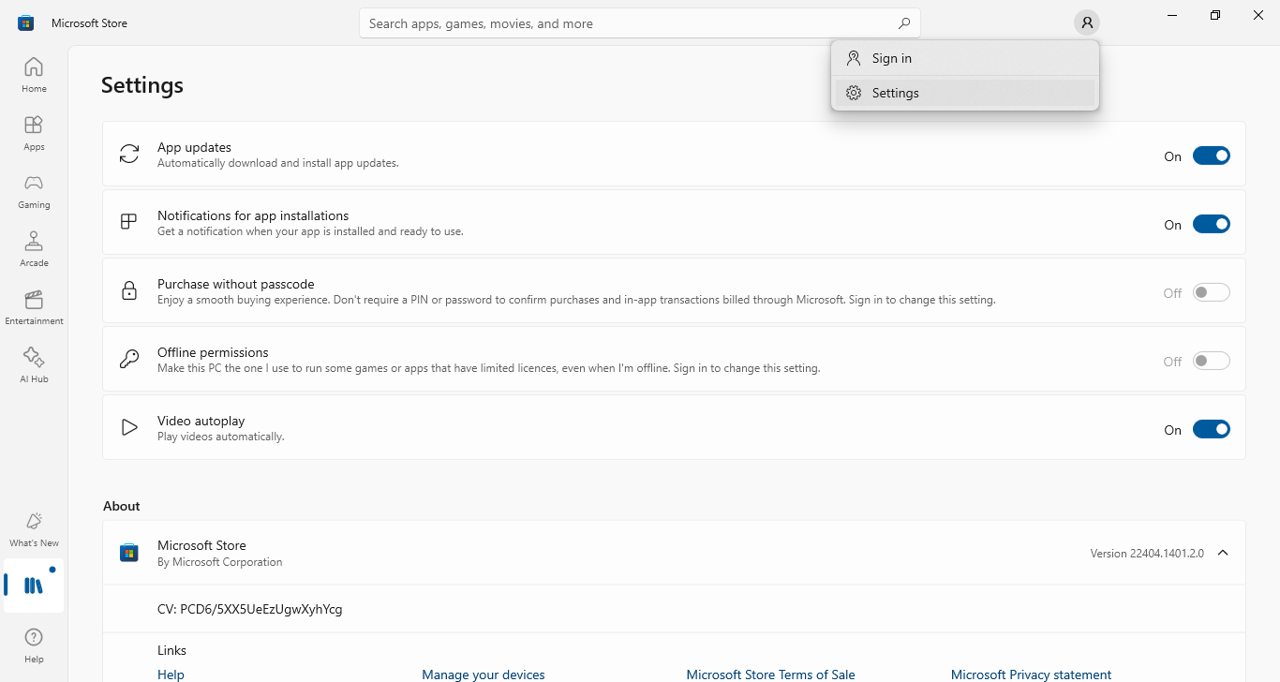This screenshot has height=682, width=1280.
Task: Click the Purchase without passcode lock icon
Action: coord(129,291)
